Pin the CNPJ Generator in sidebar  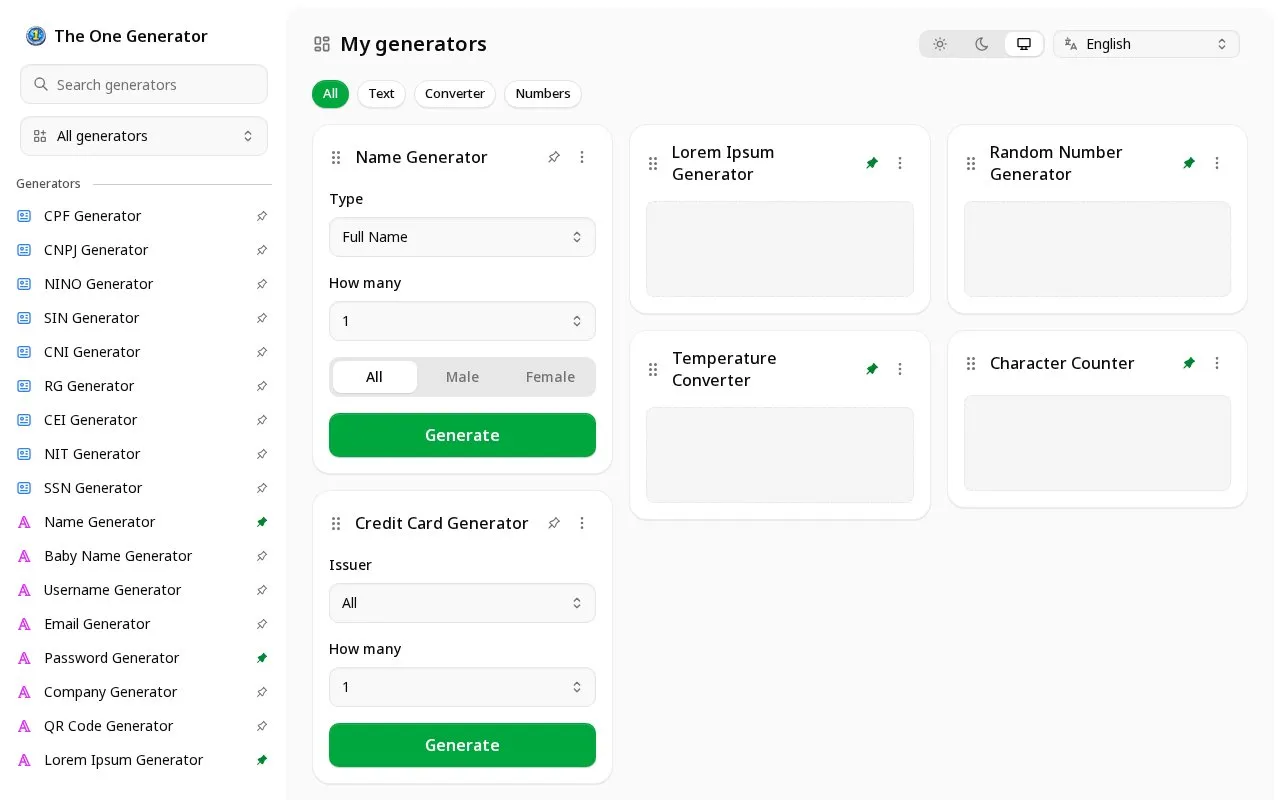click(262, 250)
